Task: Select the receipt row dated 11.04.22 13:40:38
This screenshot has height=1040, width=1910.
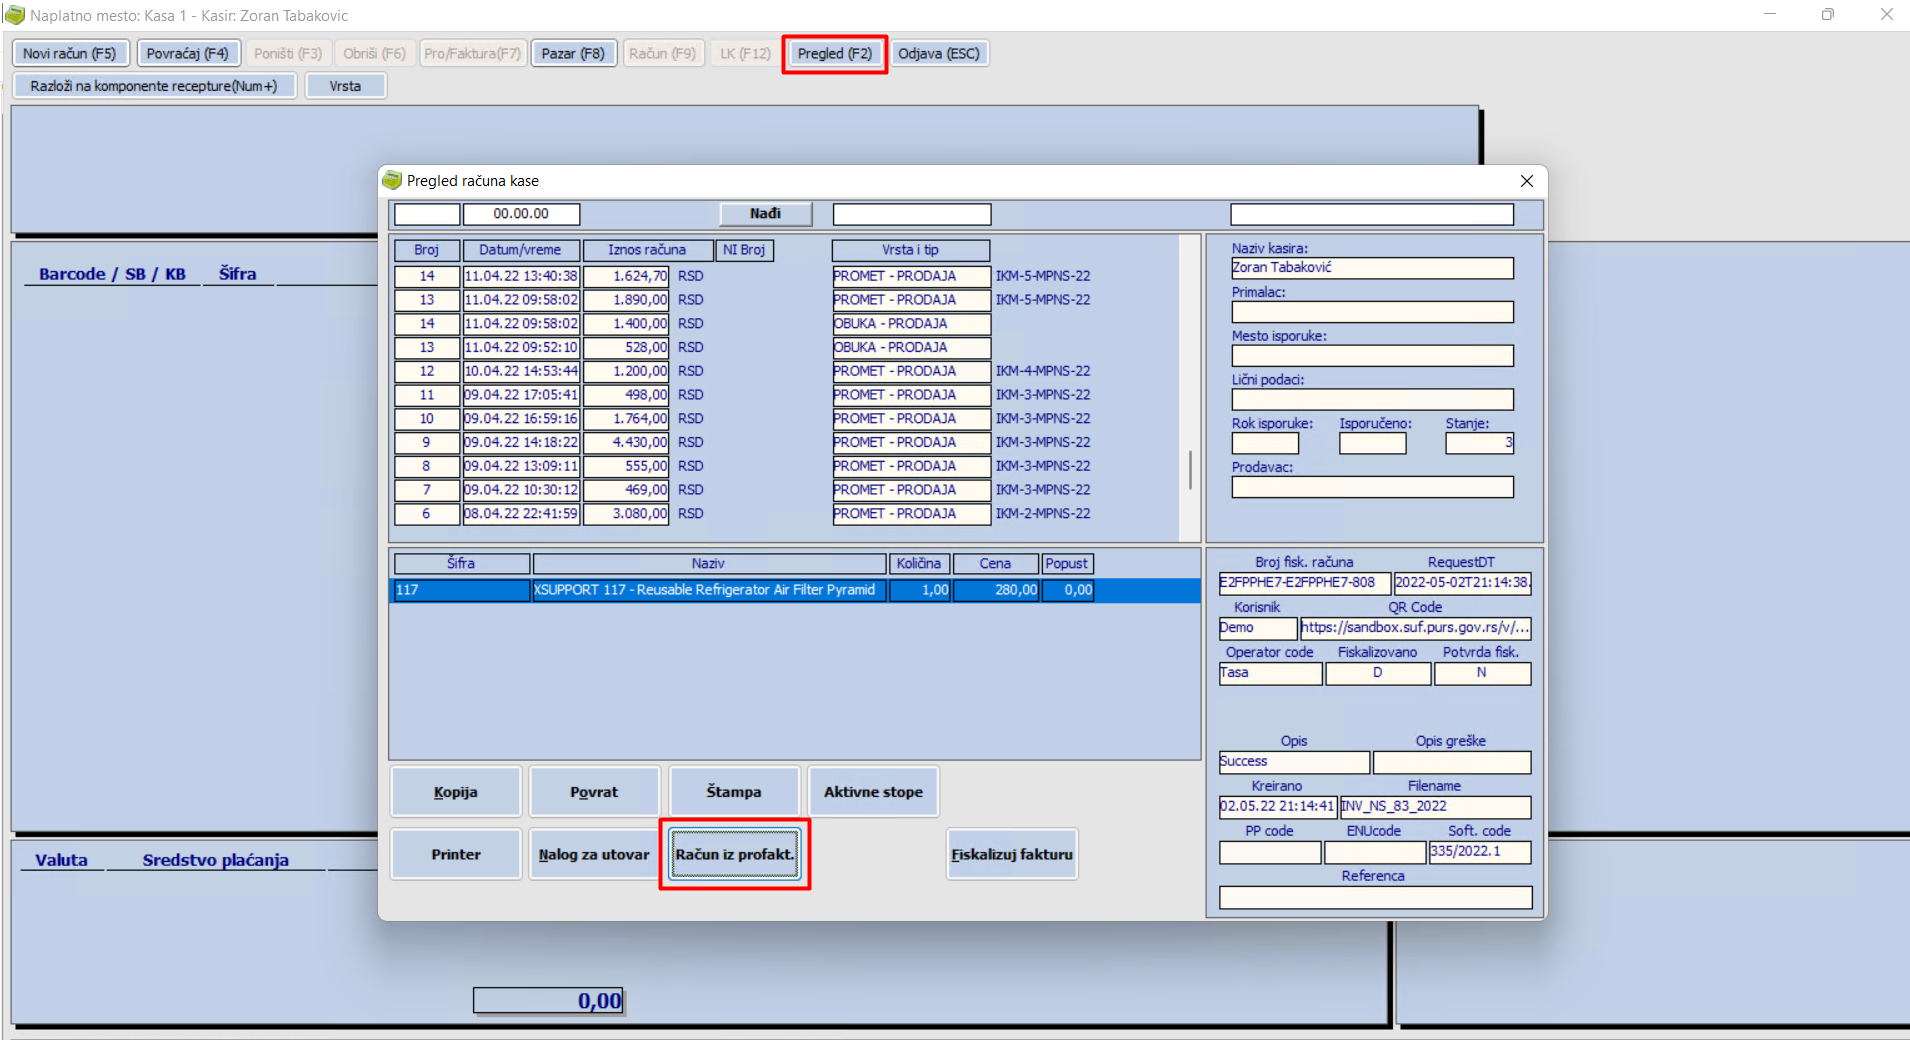Action: 743,276
